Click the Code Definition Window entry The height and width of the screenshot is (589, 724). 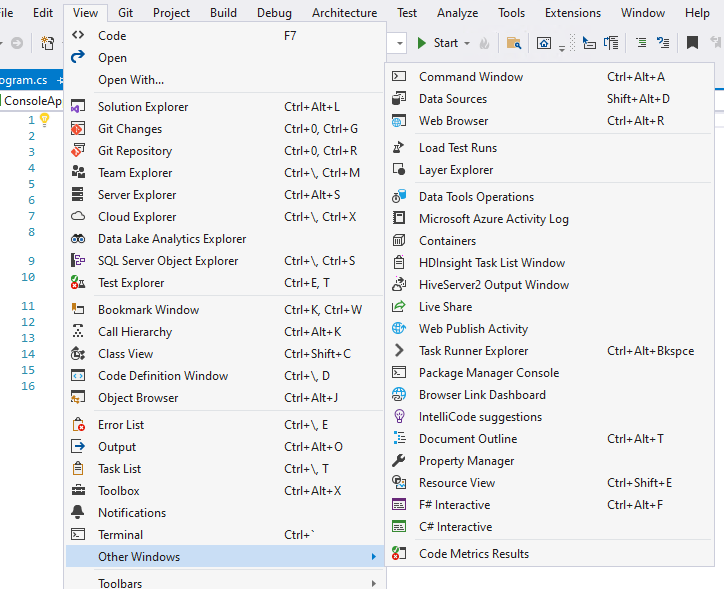[225, 376]
